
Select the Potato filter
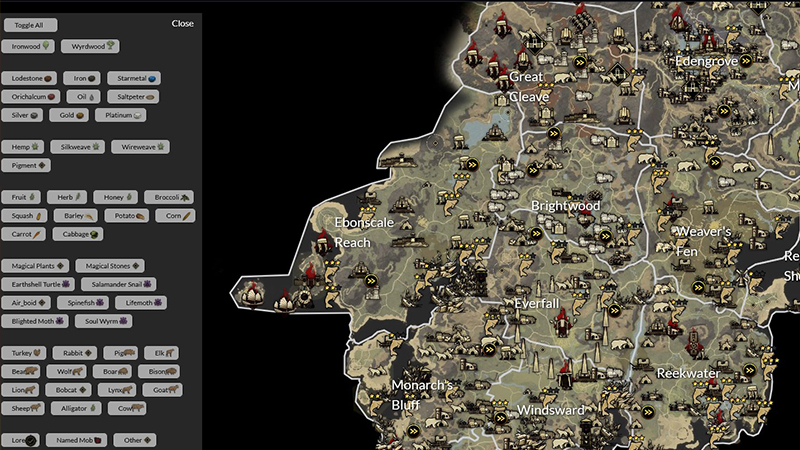[127, 216]
